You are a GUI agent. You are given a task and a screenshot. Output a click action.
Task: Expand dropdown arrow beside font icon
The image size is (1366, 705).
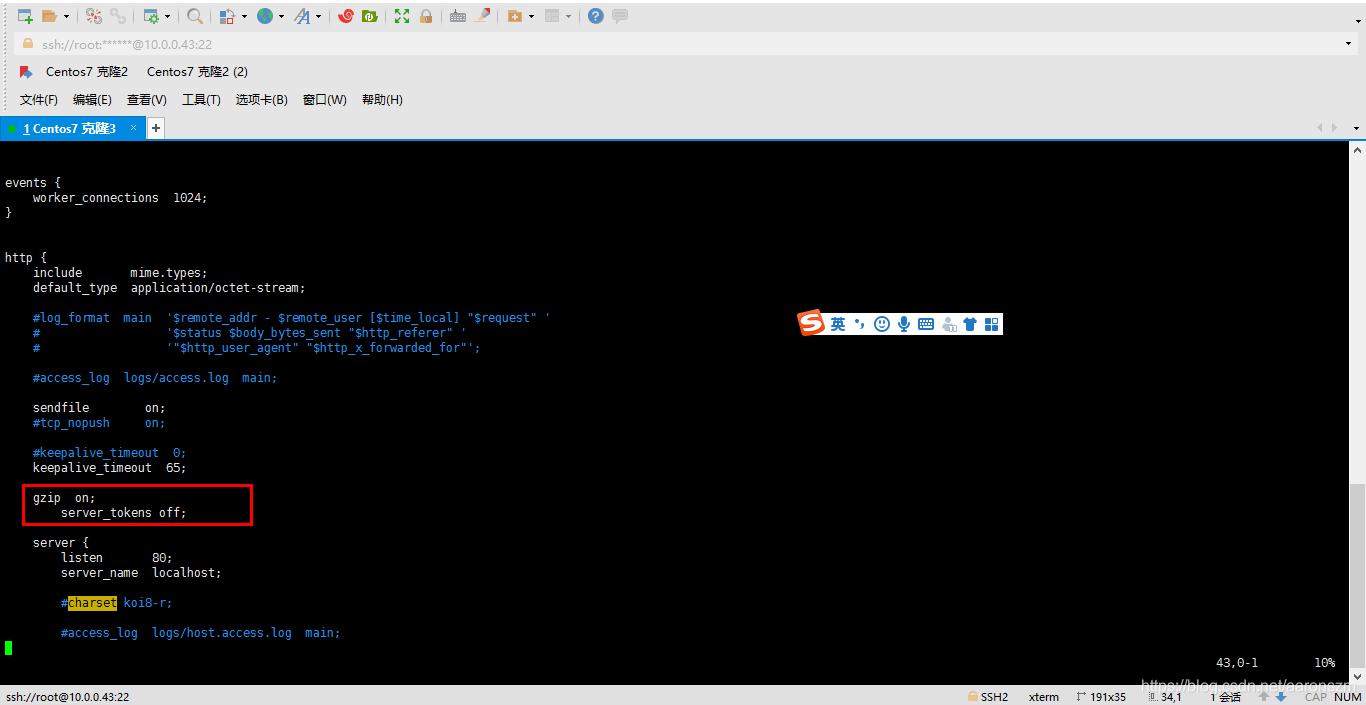pyautogui.click(x=319, y=16)
